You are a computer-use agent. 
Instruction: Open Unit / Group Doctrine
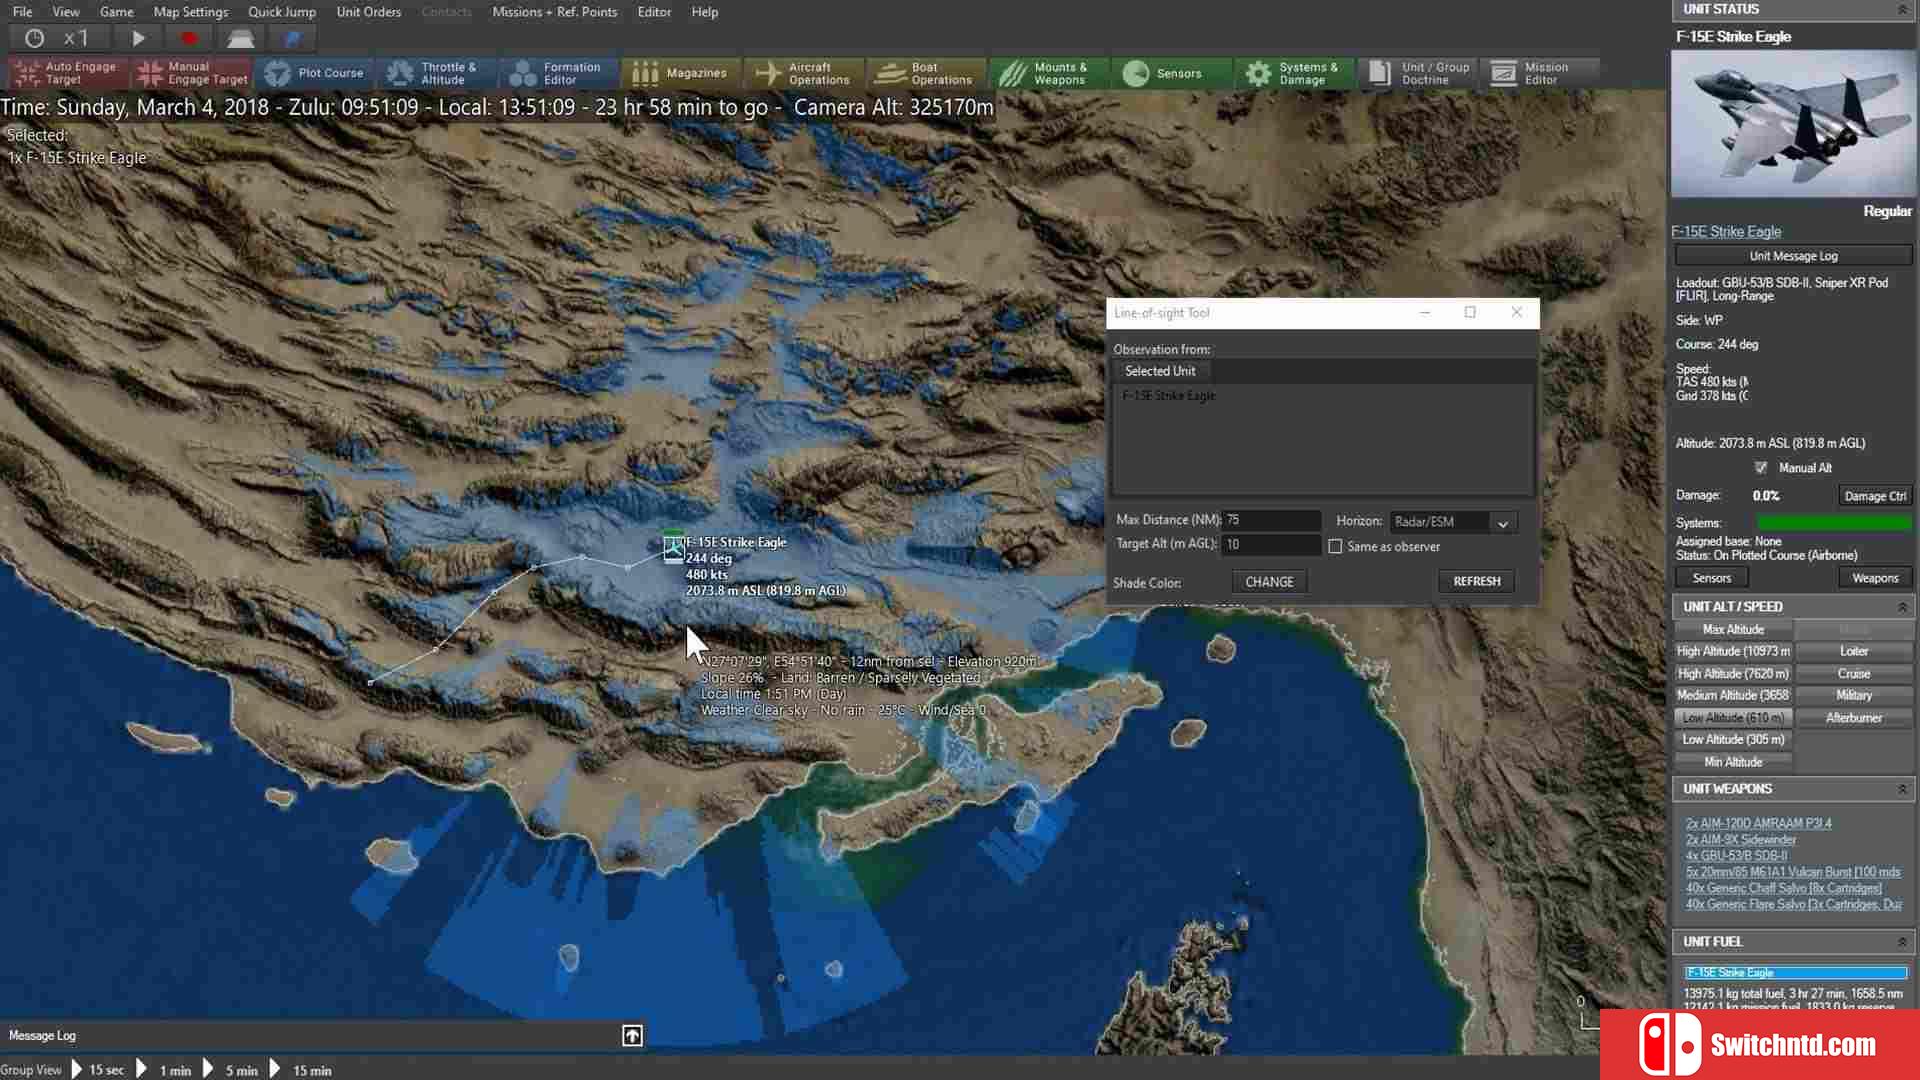click(1417, 73)
